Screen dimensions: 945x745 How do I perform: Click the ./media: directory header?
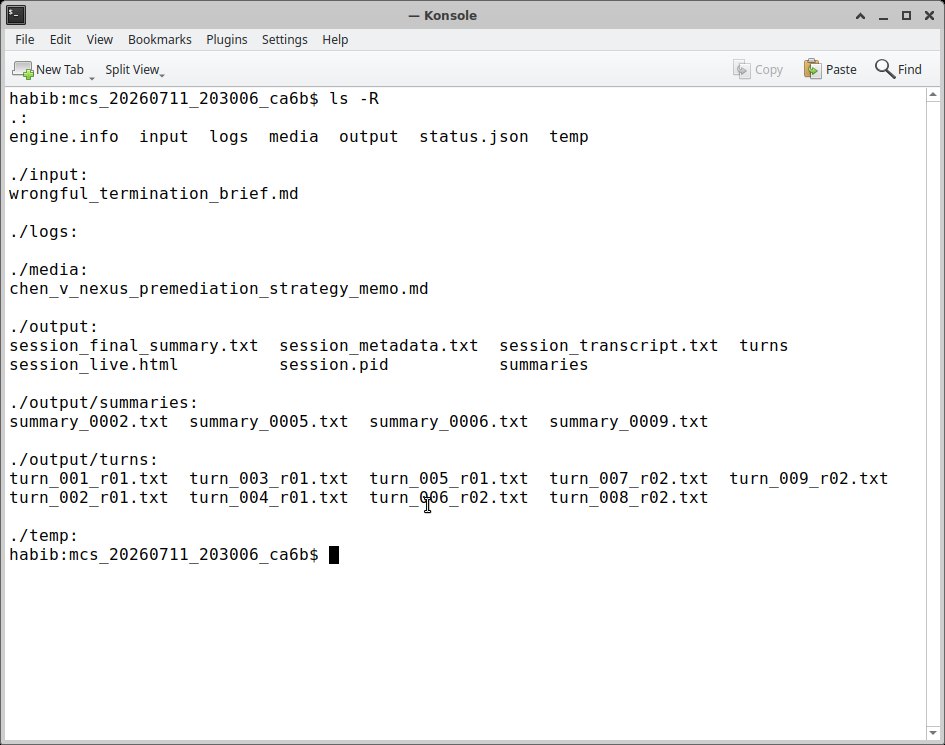click(49, 269)
